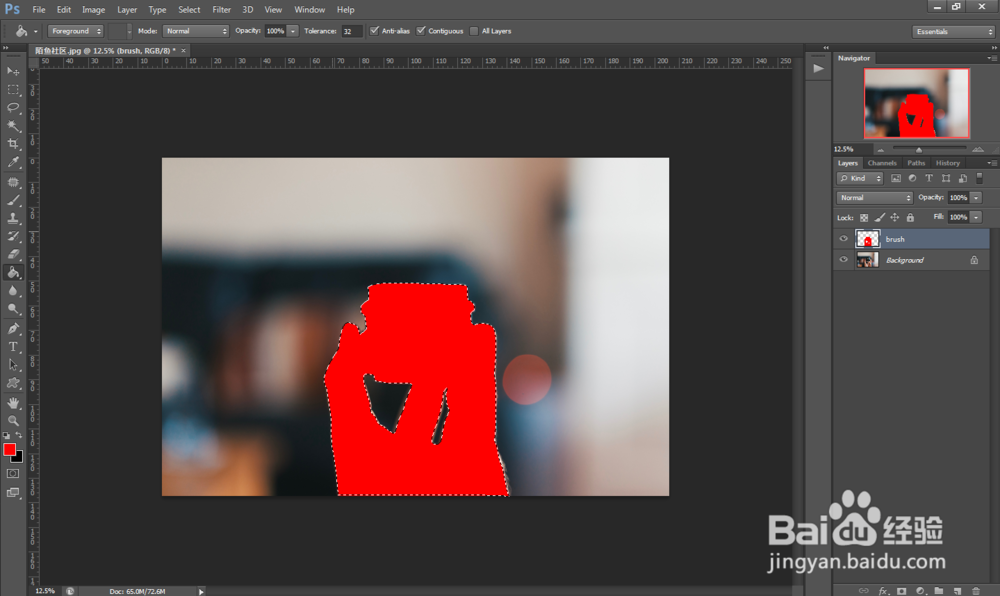Swap foreground and background colors
Image resolution: width=1000 pixels, height=596 pixels.
(19, 435)
